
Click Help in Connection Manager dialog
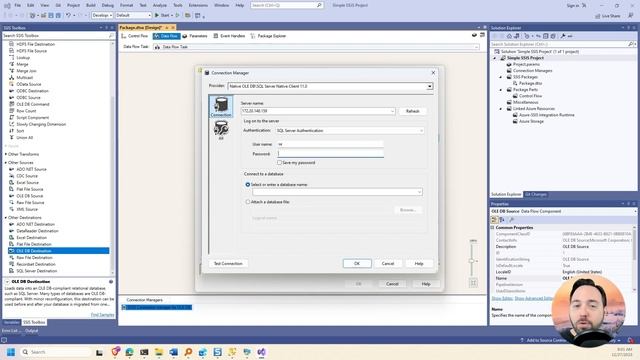tap(419, 264)
